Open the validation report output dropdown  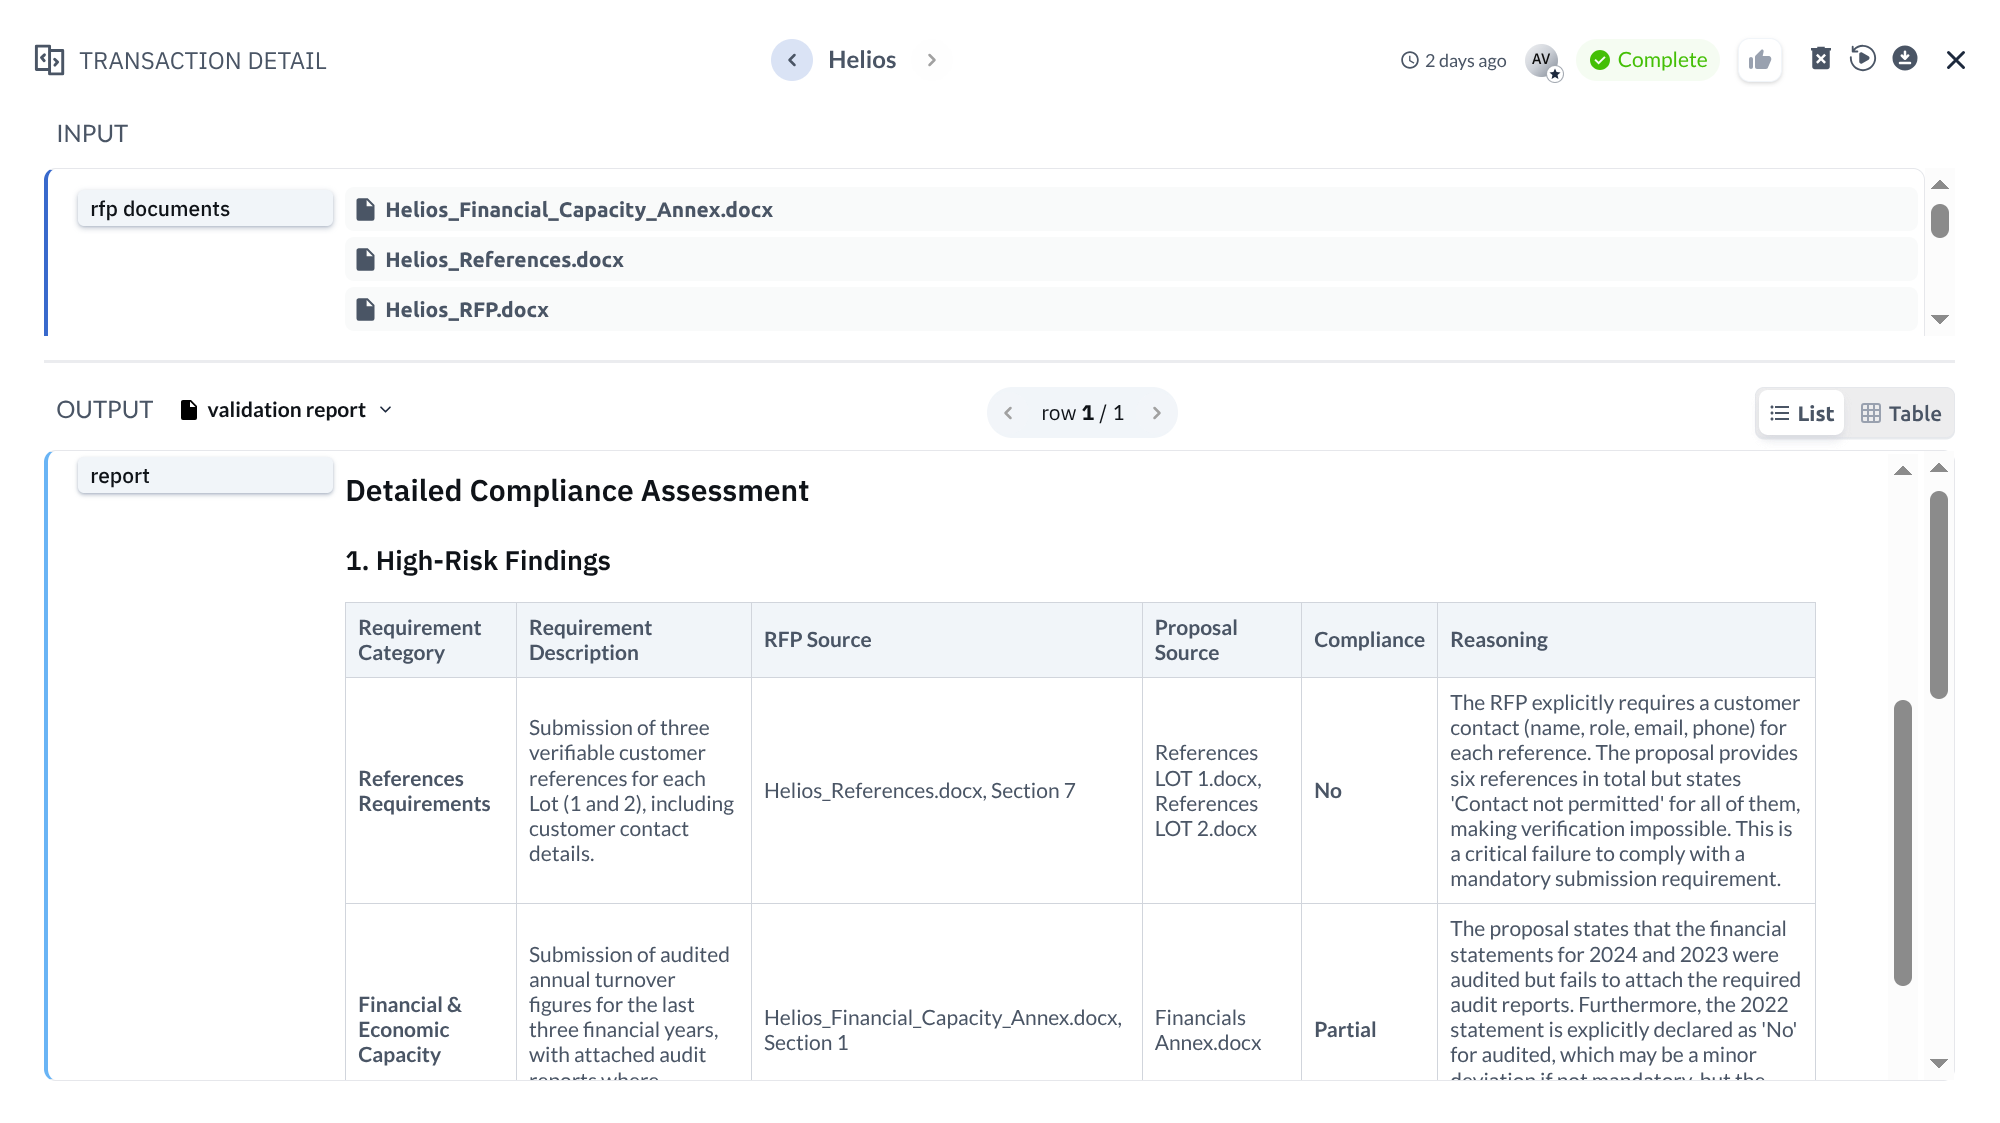point(386,410)
